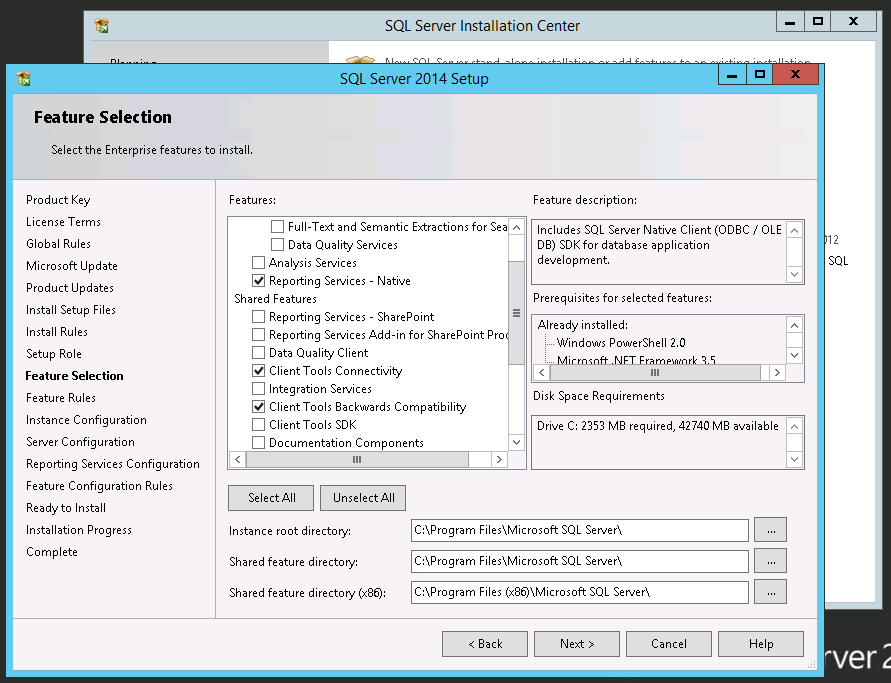The width and height of the screenshot is (891, 683).
Task: Click Prerequisites horizontal scrollbar thumb
Action: click(655, 372)
